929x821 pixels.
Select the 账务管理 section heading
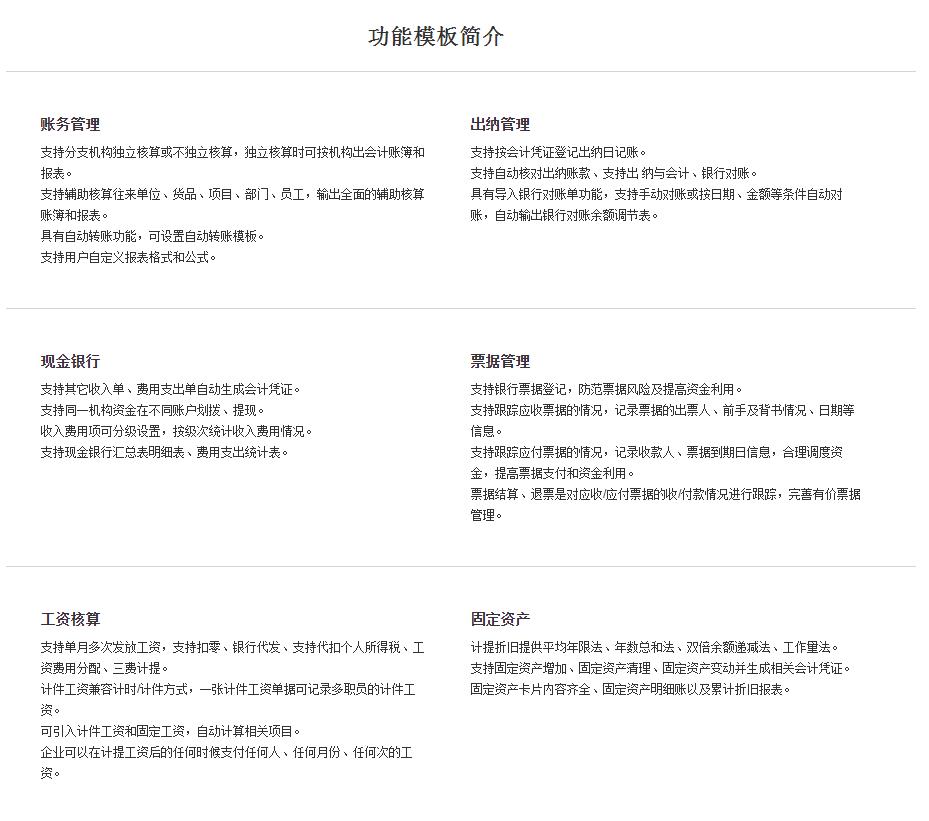[x=70, y=125]
